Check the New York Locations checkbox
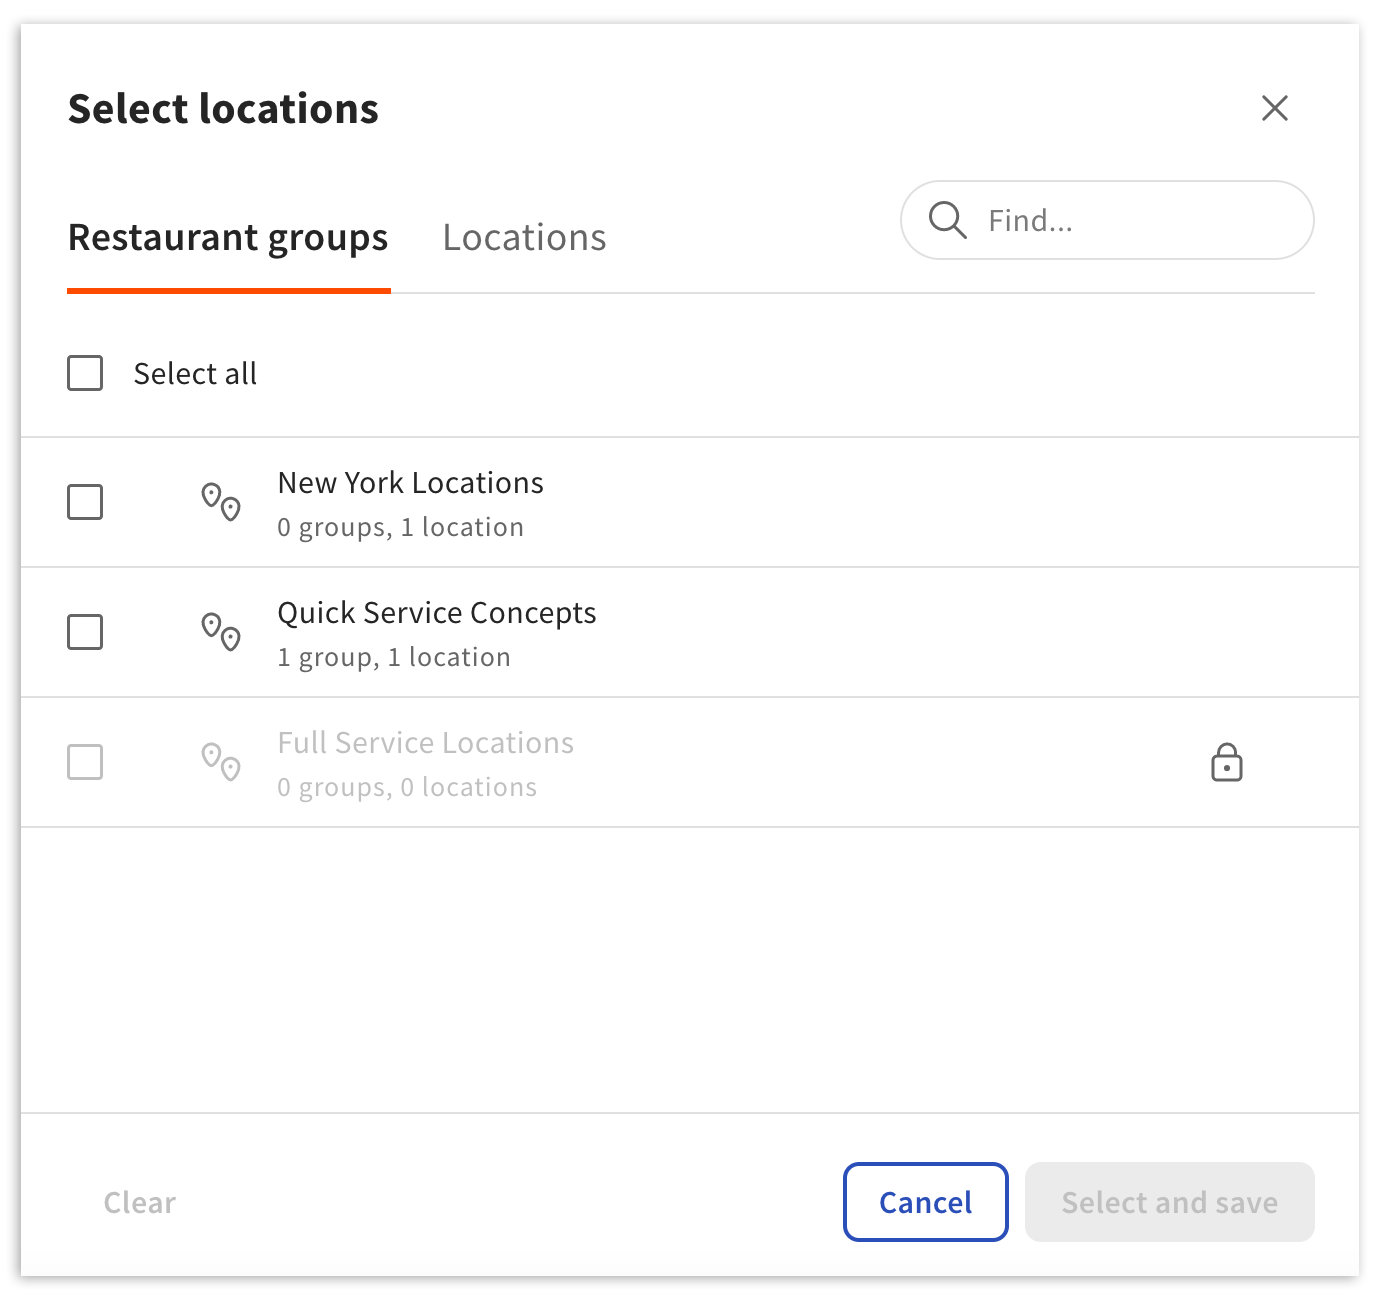1380x1300 pixels. [84, 503]
